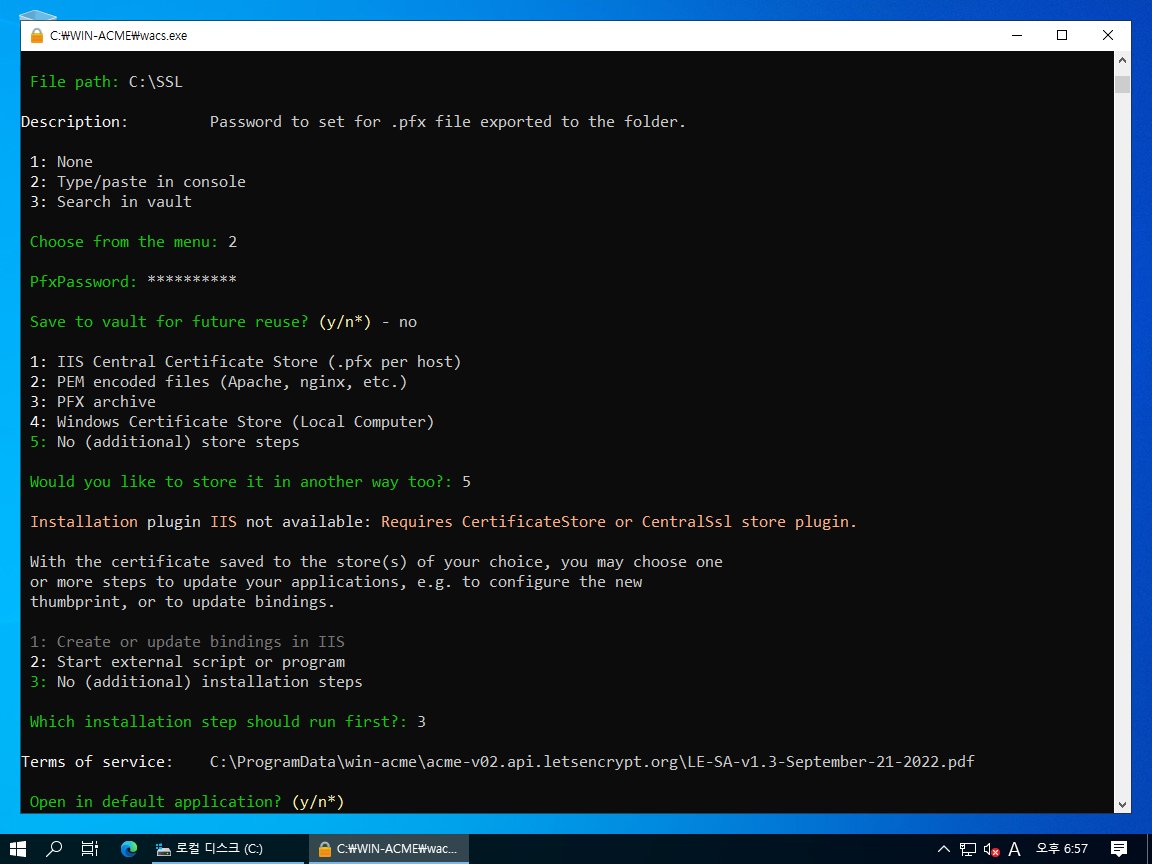Open the notification center icon
1152x864 pixels.
(x=1119, y=849)
